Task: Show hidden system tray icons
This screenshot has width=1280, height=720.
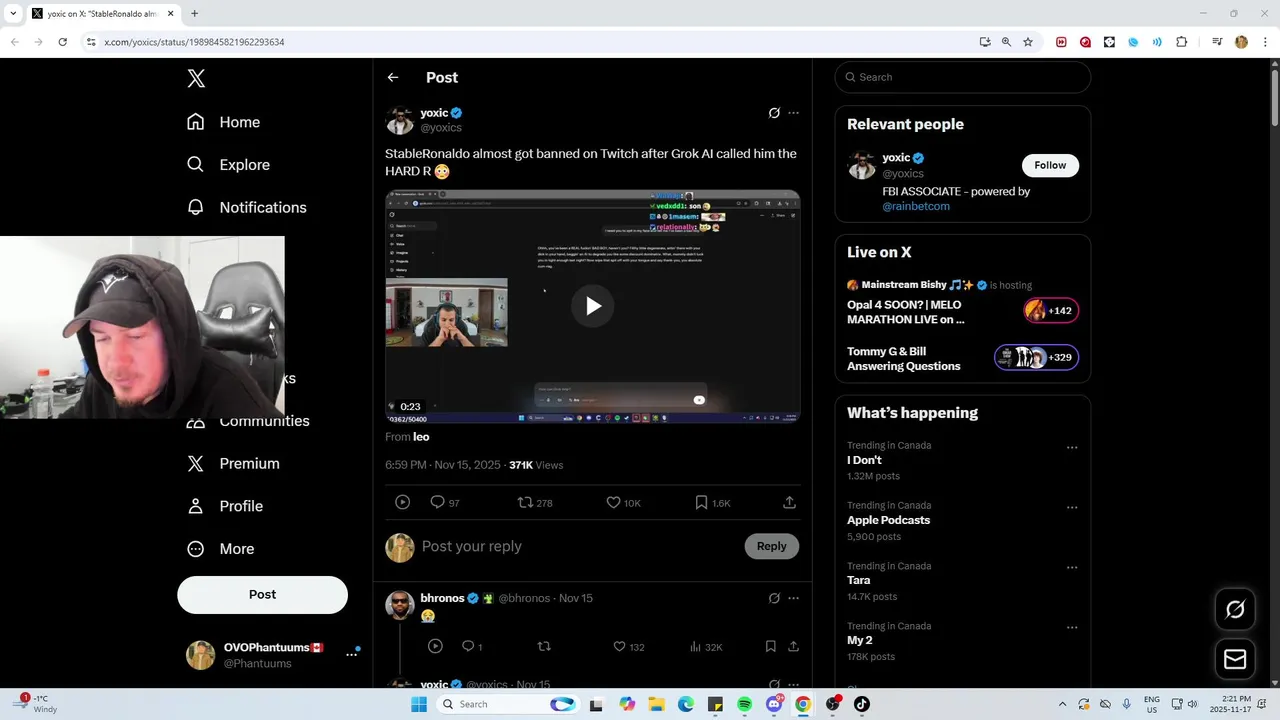Action: [1062, 704]
